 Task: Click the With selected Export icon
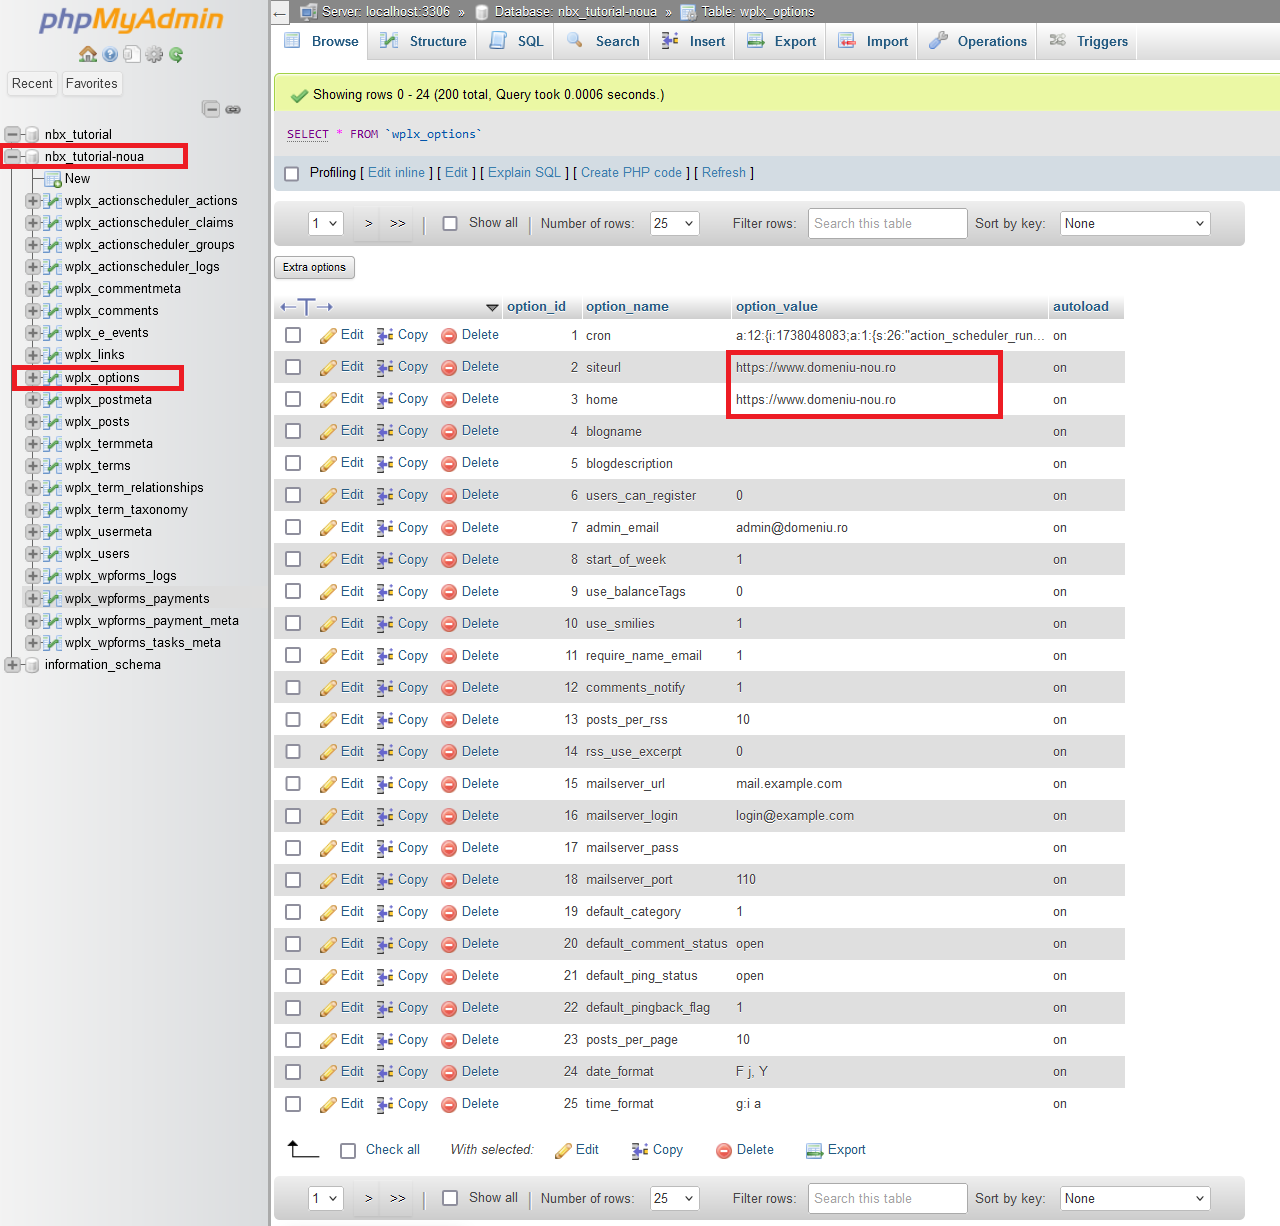pos(814,1151)
